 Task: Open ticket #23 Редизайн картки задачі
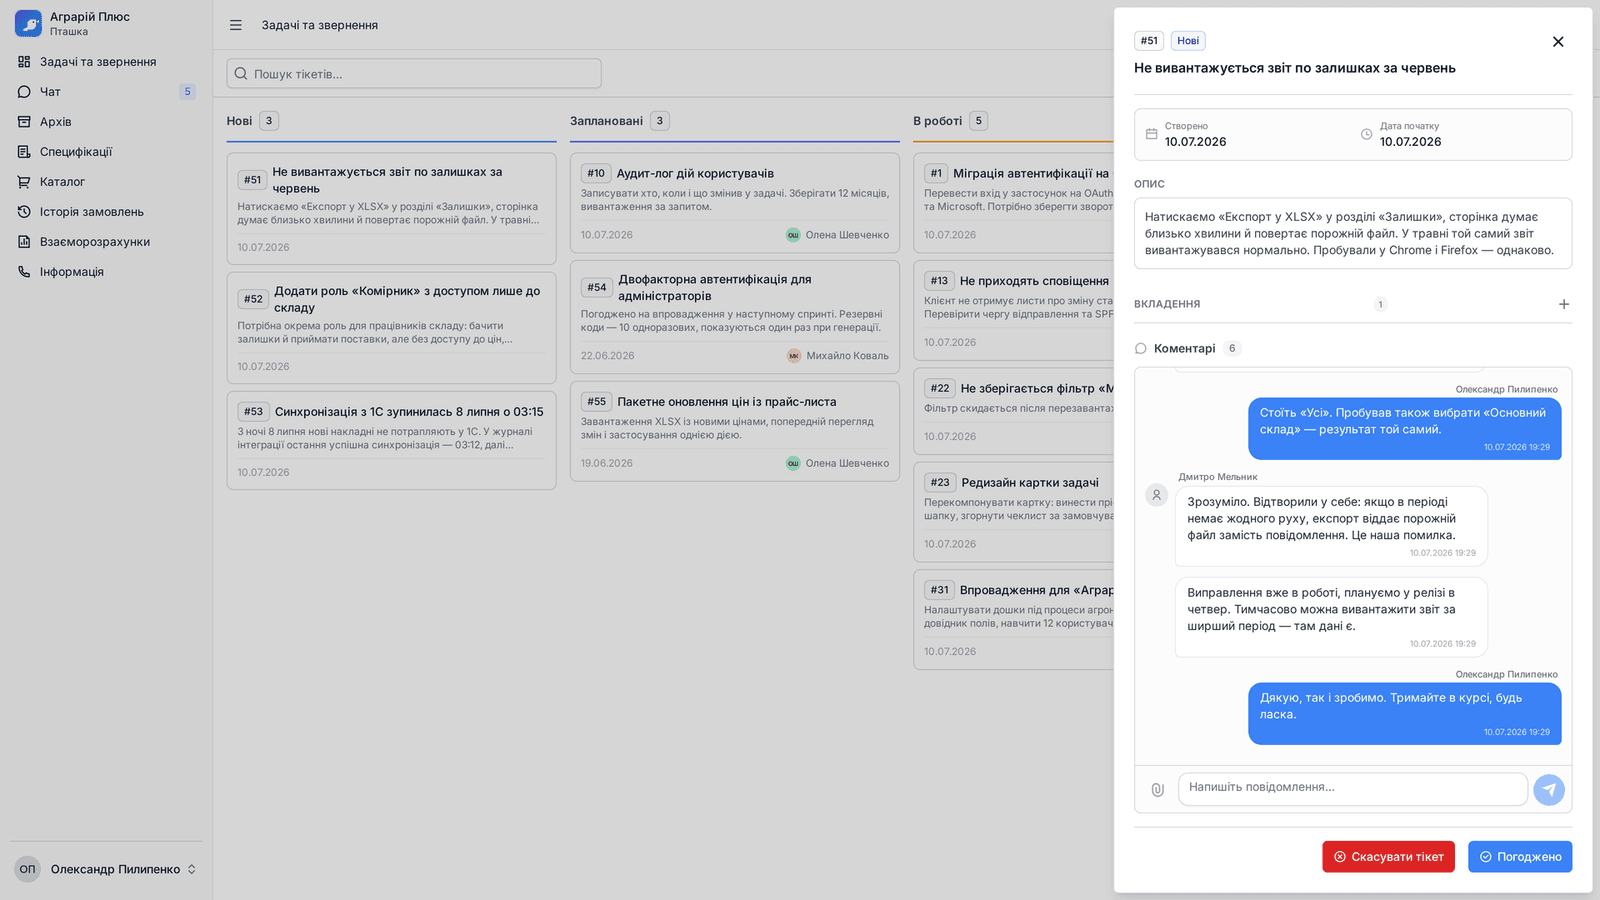pyautogui.click(x=1014, y=512)
